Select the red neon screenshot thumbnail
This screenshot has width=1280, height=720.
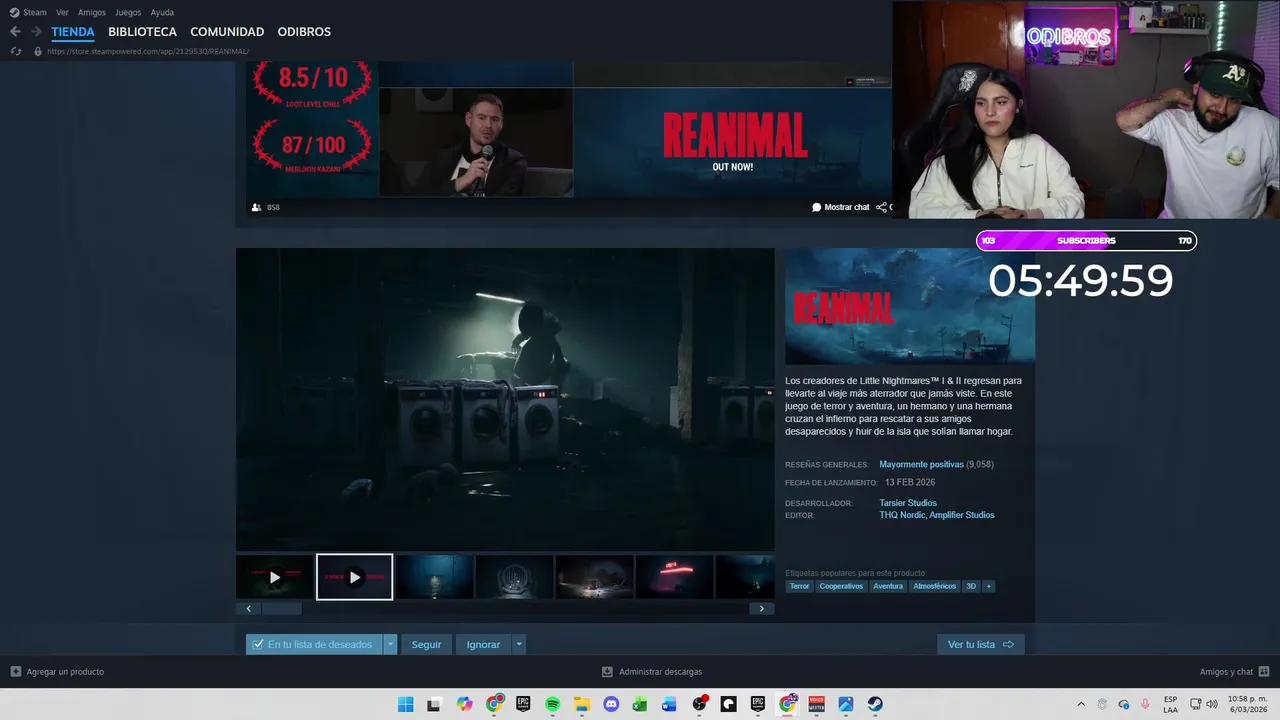pyautogui.click(x=674, y=577)
